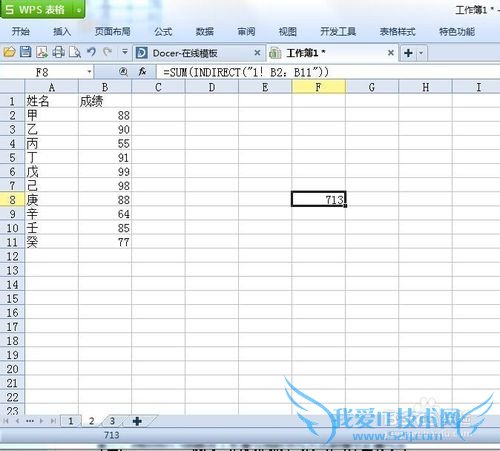Image resolution: width=500 pixels, height=451 pixels.
Task: Open the 插入 ribbon tab
Action: pos(62,32)
